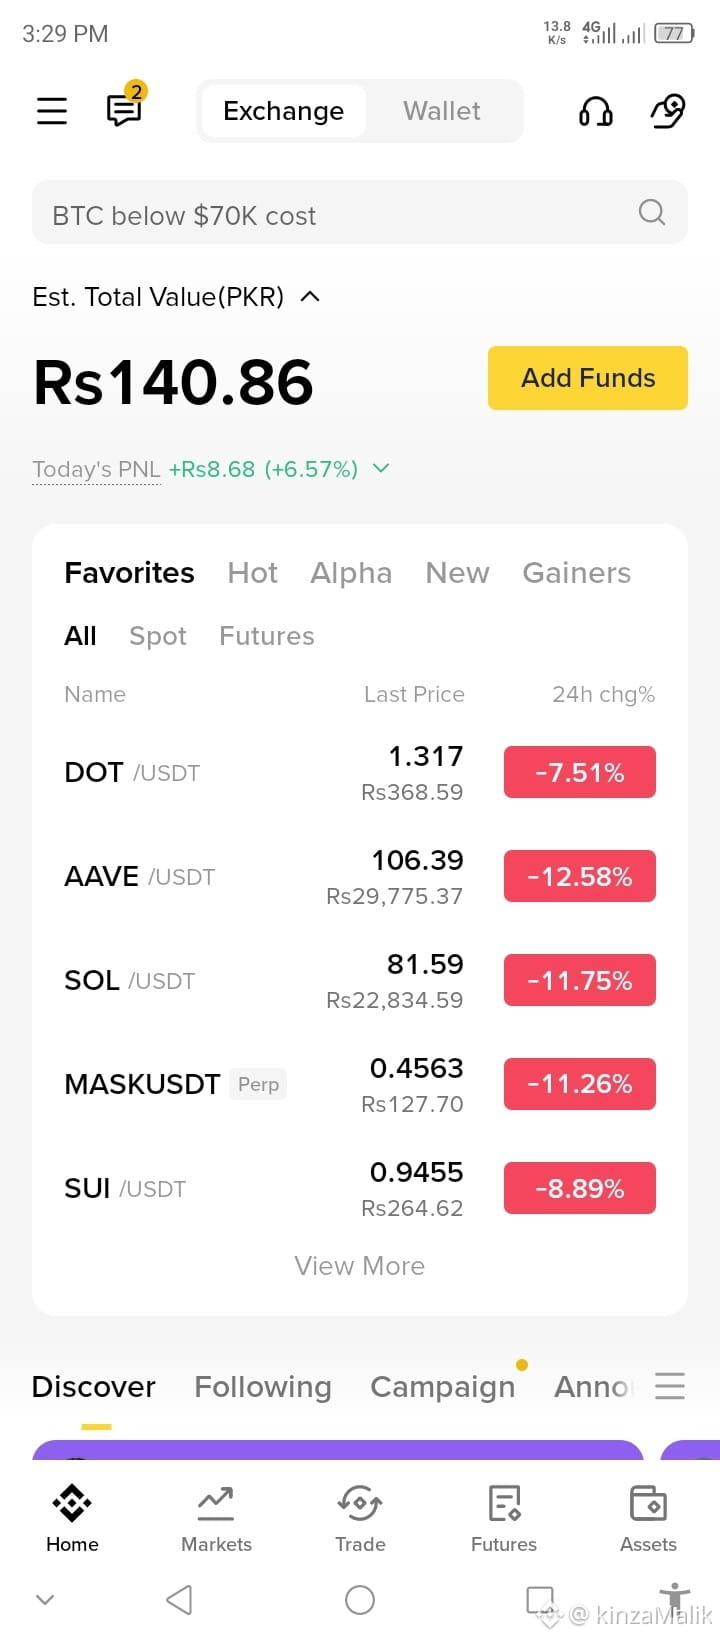720x1640 pixels.
Task: Switch toggle to Wallet mode
Action: click(442, 111)
